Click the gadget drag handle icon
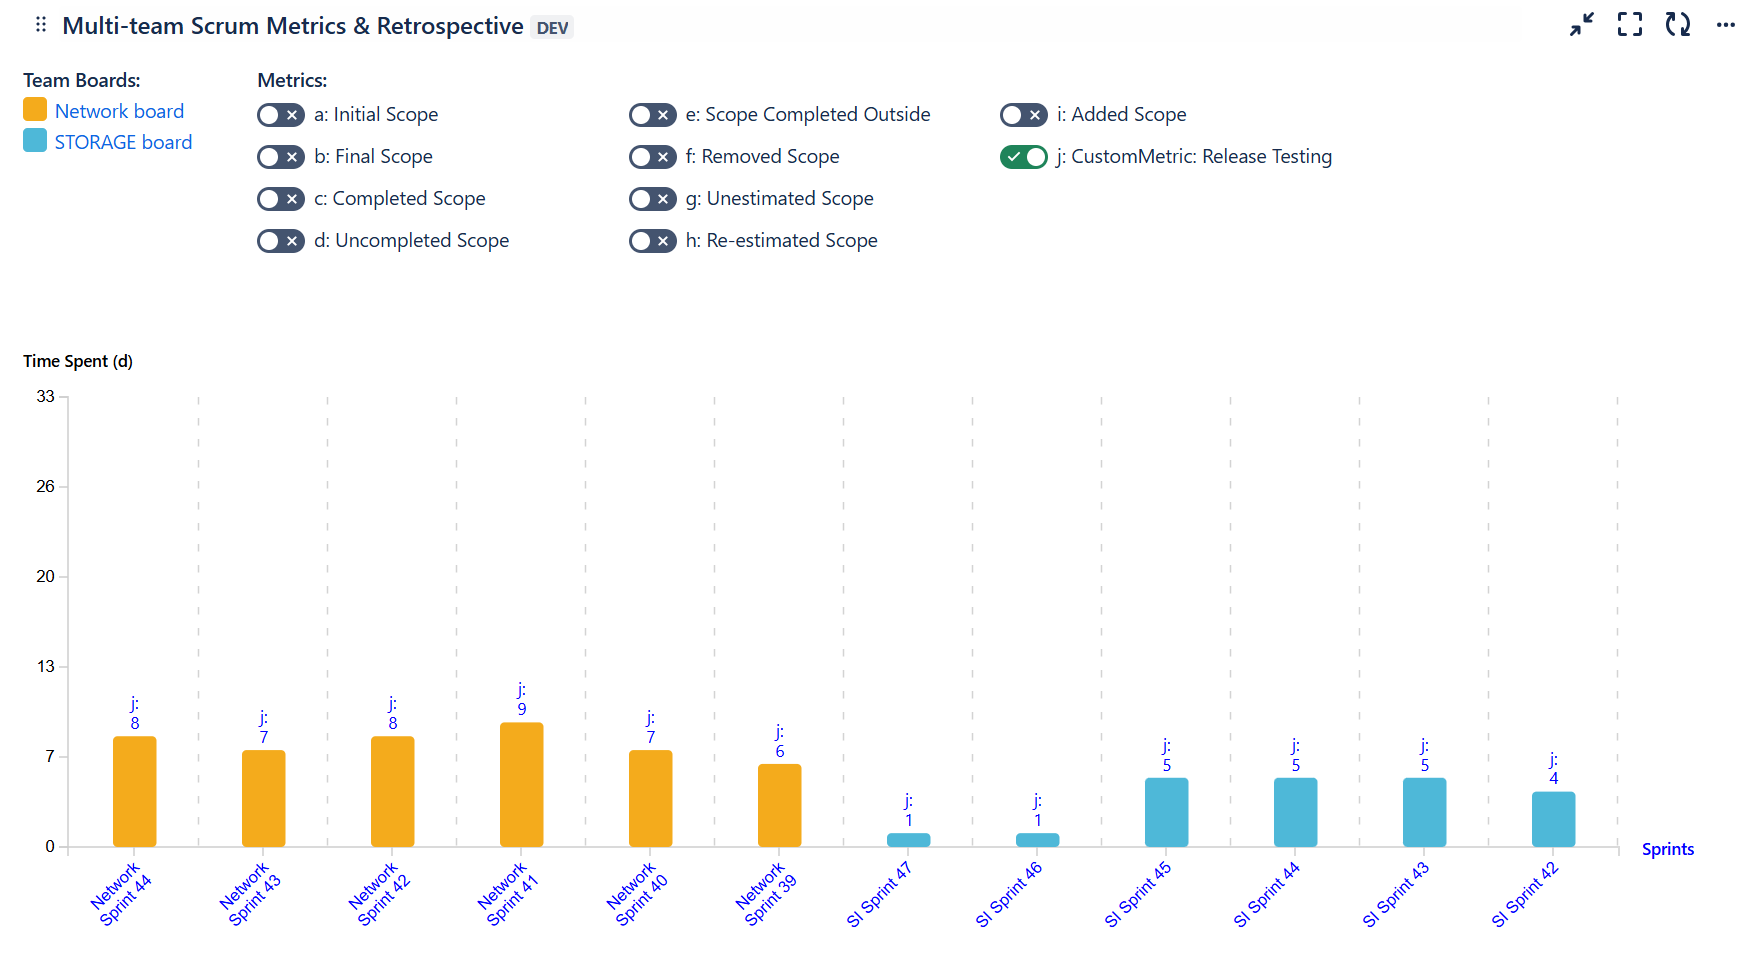This screenshot has height=957, width=1756. point(41,25)
